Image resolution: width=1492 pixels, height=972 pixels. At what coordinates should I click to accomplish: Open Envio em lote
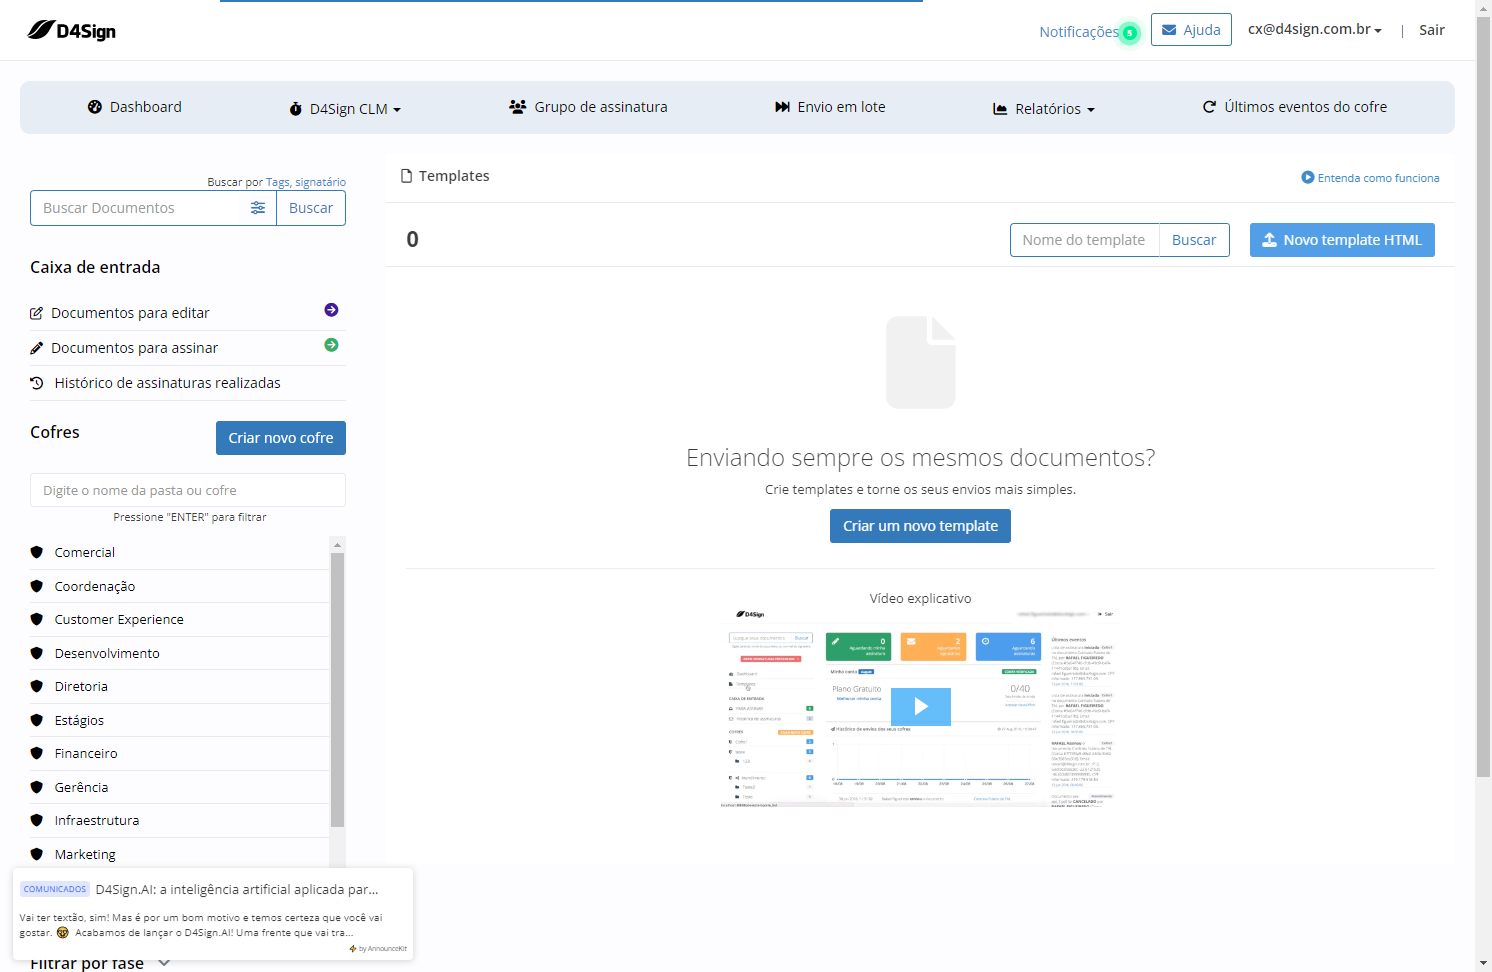pos(830,107)
